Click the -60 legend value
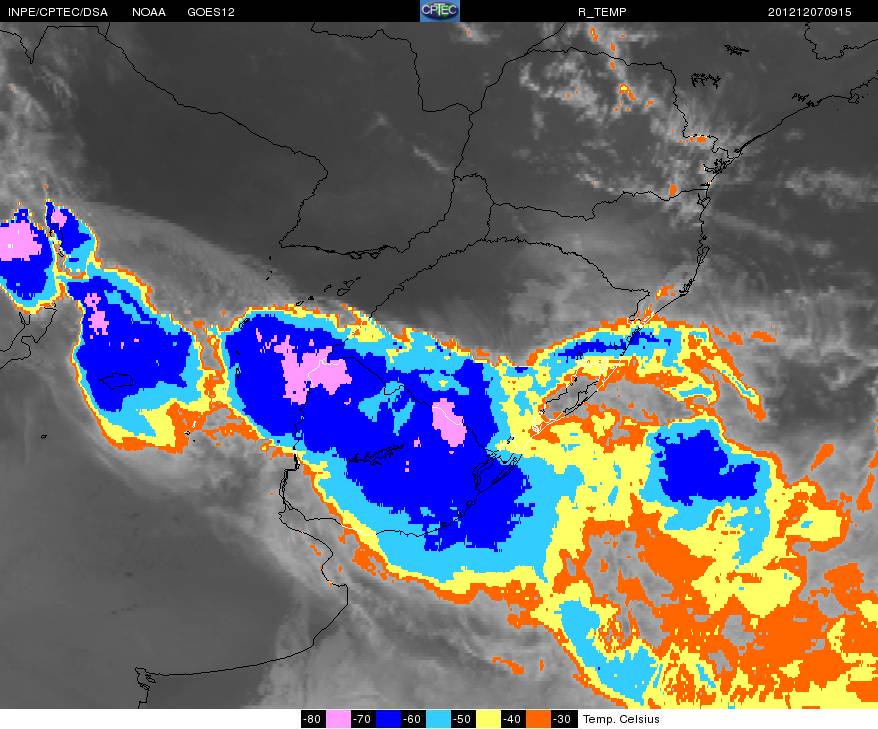The image size is (878, 729). pyautogui.click(x=413, y=719)
